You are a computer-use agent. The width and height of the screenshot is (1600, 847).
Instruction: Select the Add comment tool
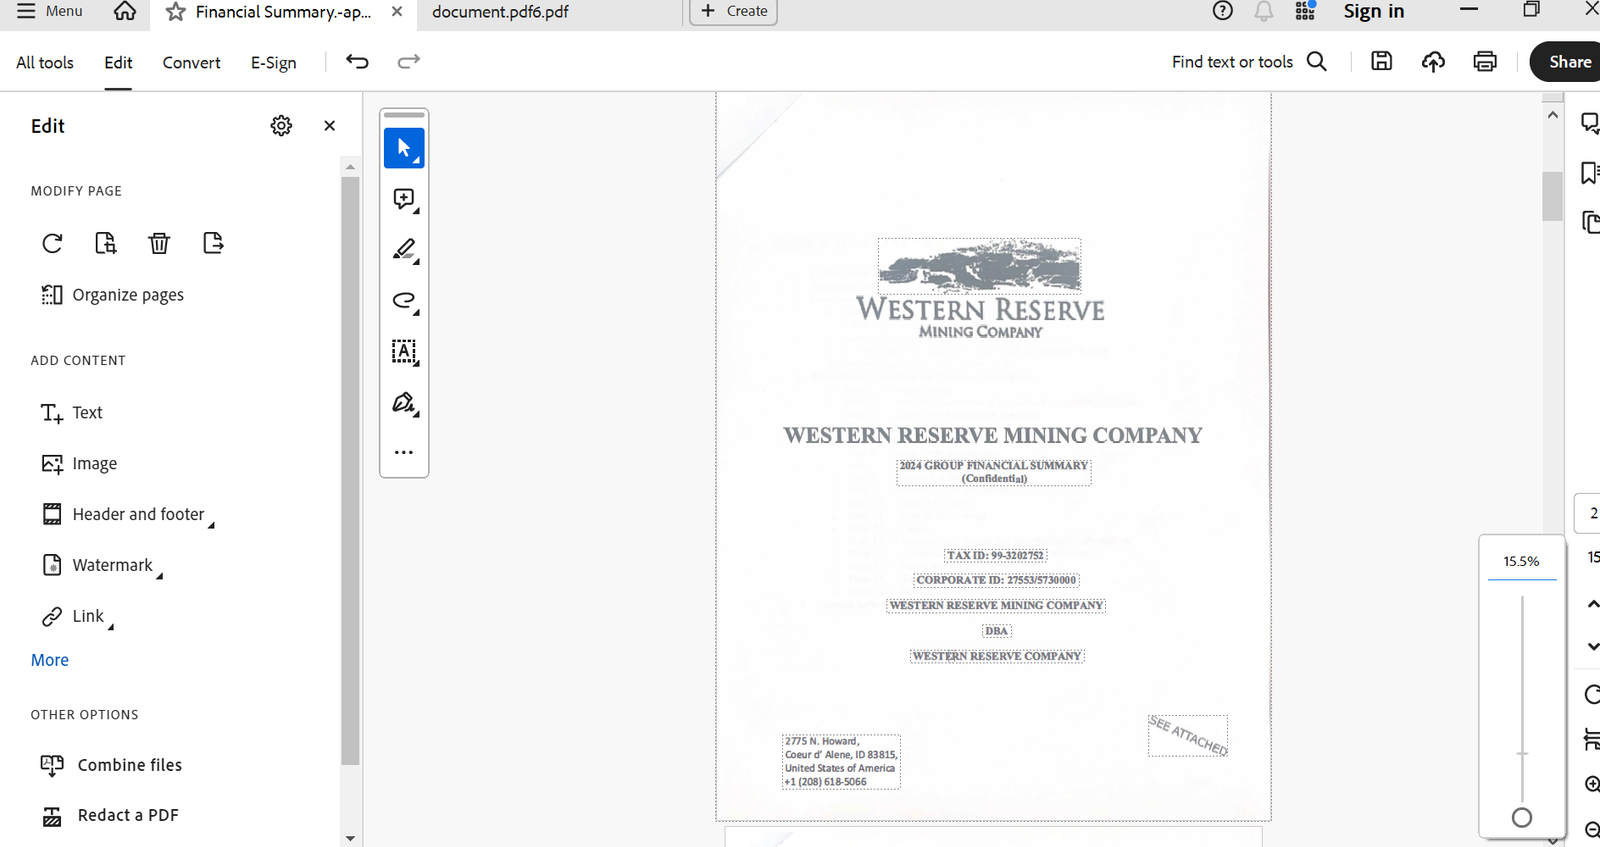(404, 199)
